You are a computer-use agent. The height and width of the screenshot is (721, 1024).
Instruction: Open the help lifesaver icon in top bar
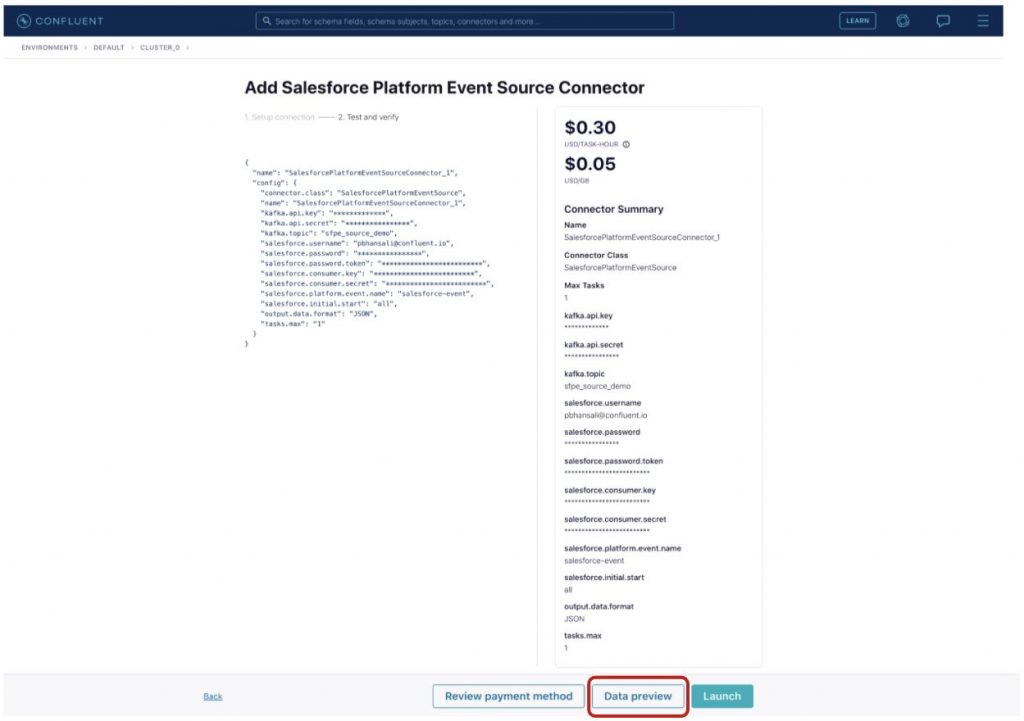click(903, 20)
